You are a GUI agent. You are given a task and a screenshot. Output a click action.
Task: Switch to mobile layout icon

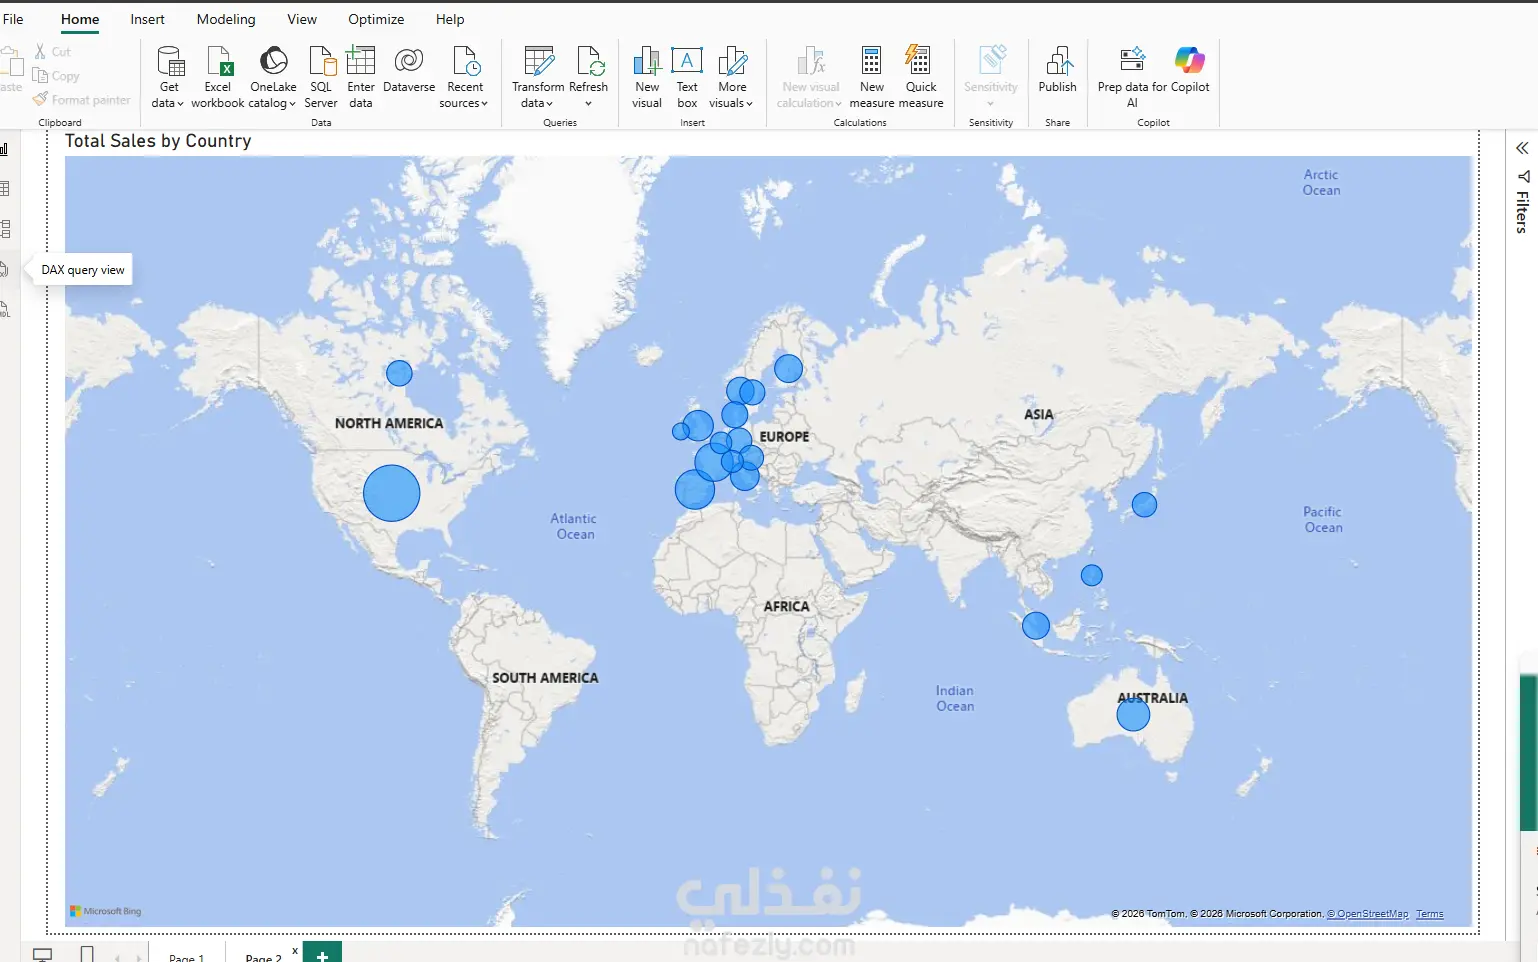point(87,954)
